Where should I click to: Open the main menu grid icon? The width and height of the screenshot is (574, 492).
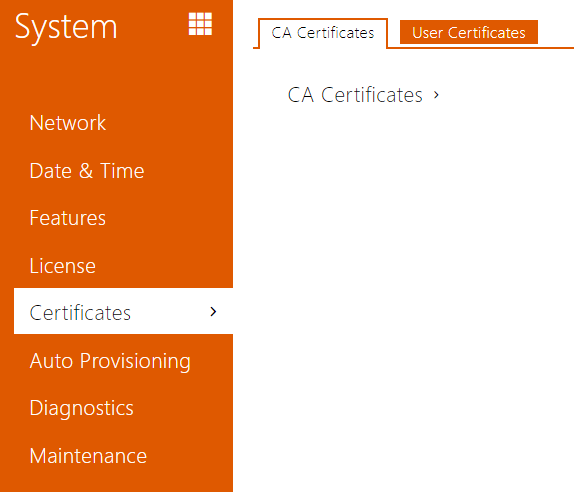pos(200,24)
